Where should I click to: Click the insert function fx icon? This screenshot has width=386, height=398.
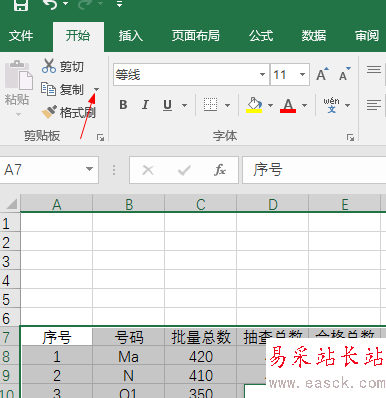pyautogui.click(x=220, y=170)
